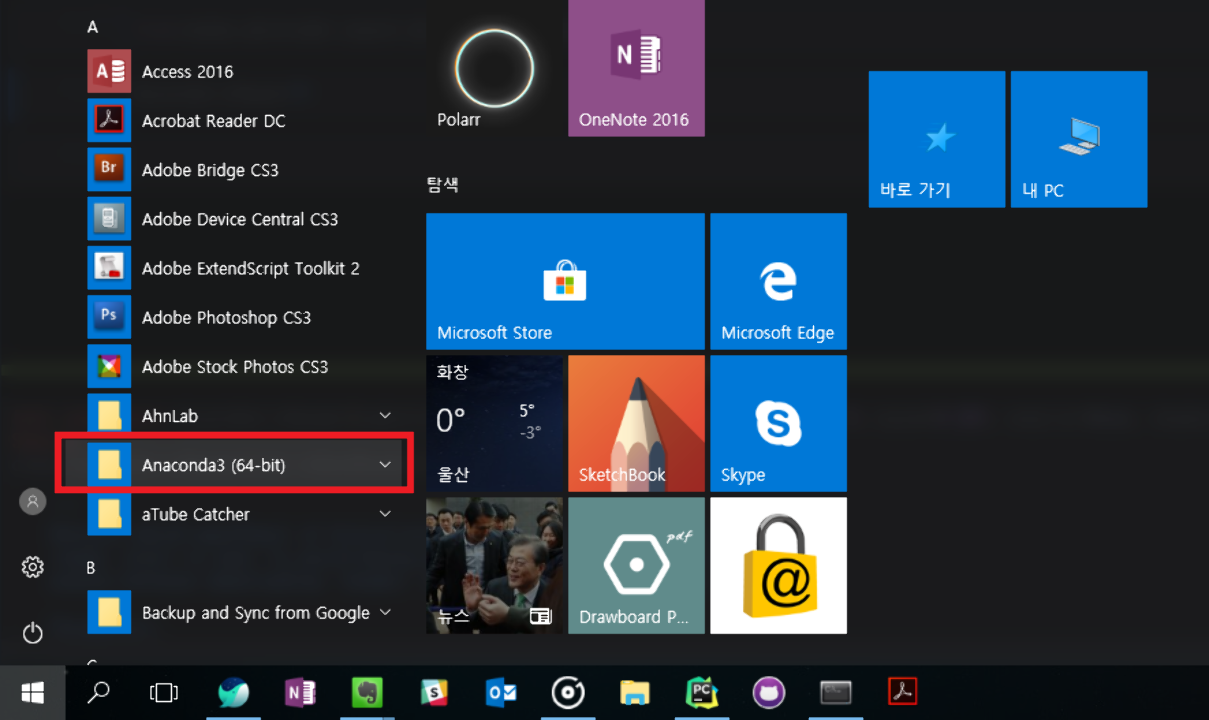
Task: Open the user account icon
Action: click(33, 502)
